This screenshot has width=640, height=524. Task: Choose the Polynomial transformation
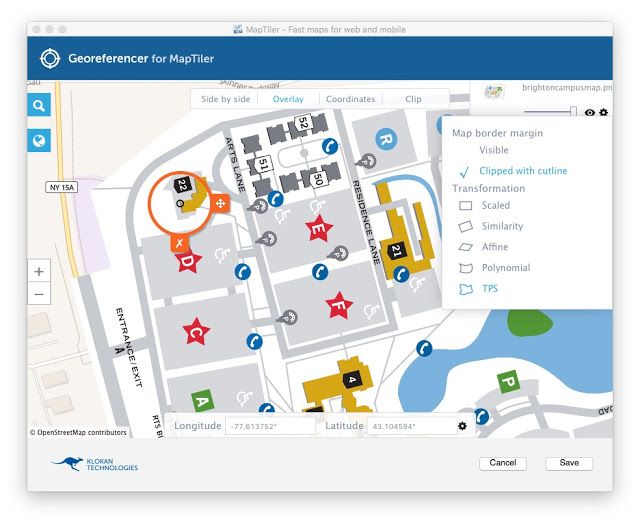pos(505,268)
